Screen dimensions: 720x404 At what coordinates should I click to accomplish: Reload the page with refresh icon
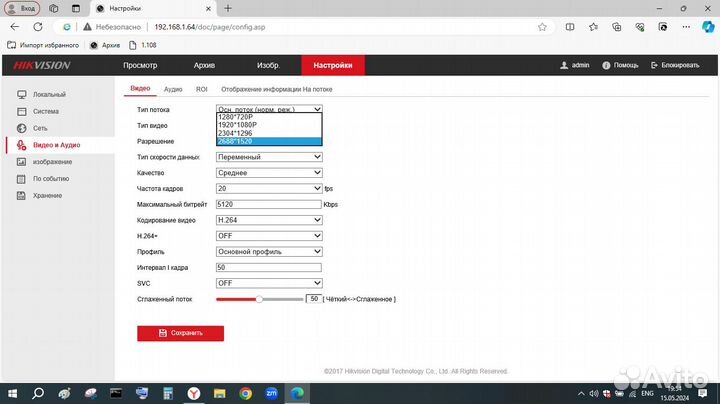[x=38, y=27]
